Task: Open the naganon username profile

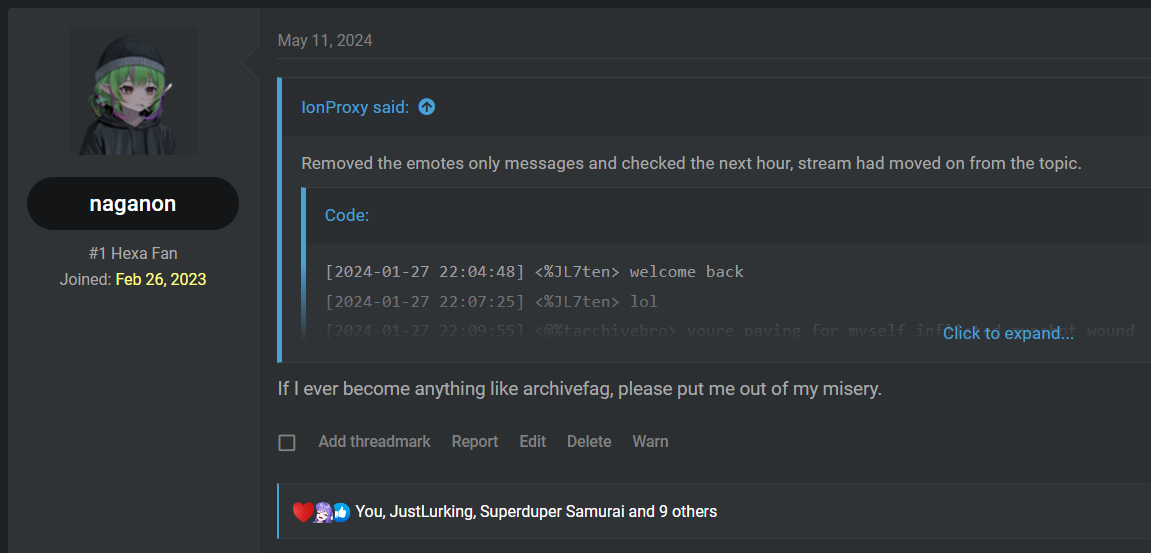Action: [x=133, y=203]
